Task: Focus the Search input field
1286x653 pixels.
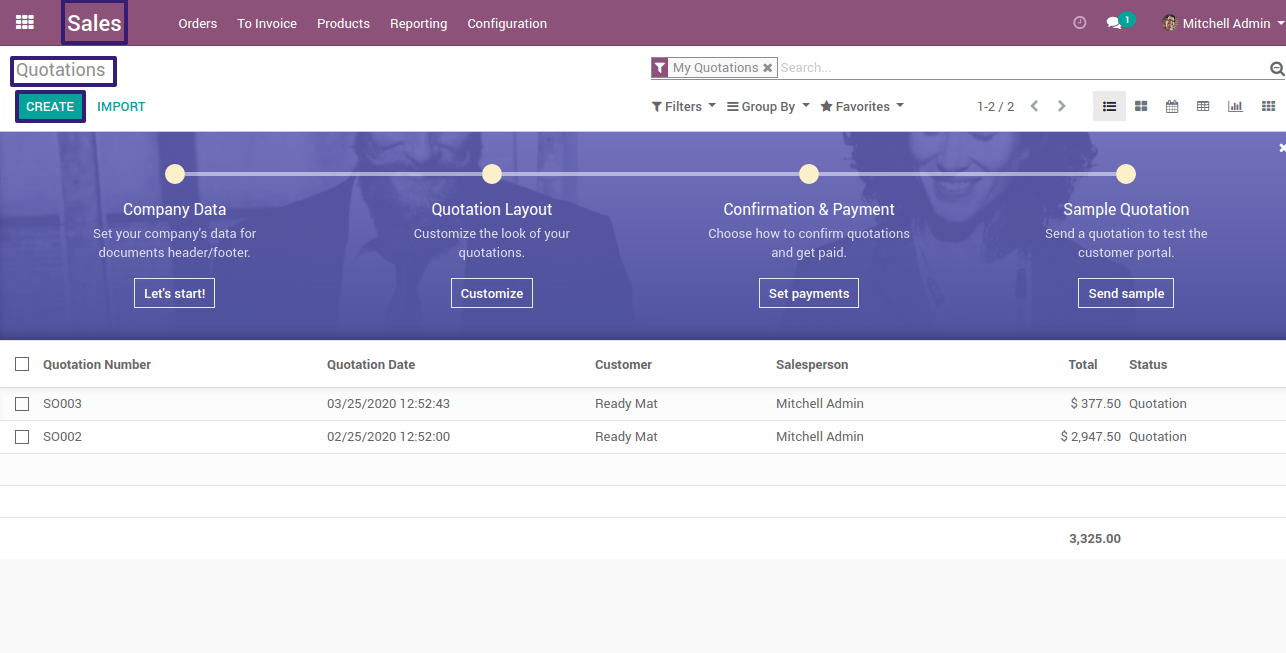Action: click(1022, 68)
